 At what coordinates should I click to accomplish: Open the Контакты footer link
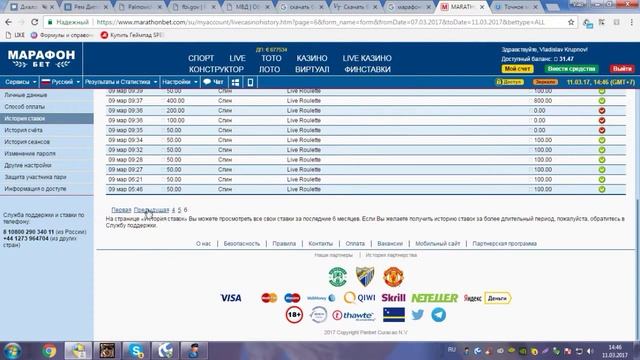320,244
